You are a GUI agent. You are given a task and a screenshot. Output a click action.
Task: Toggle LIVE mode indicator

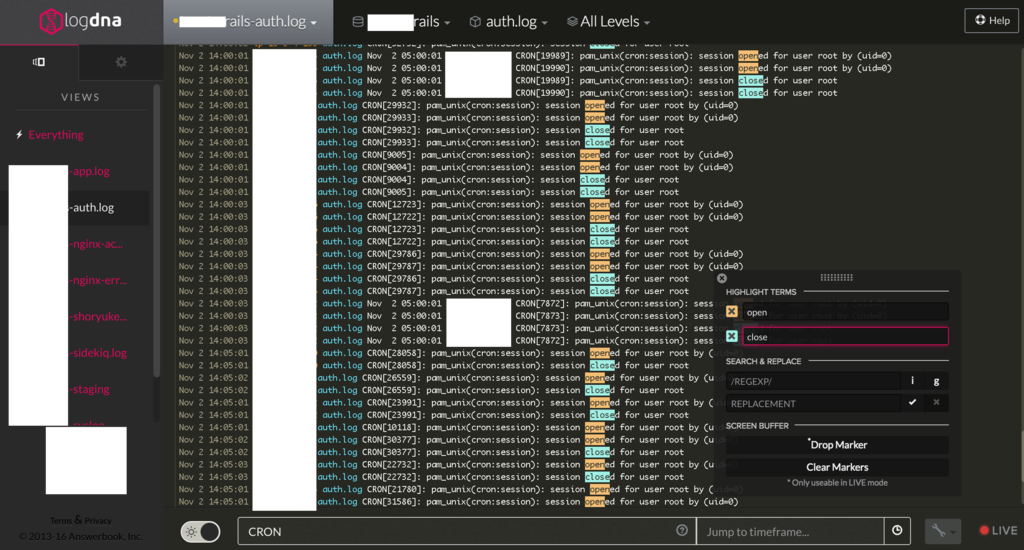[998, 530]
